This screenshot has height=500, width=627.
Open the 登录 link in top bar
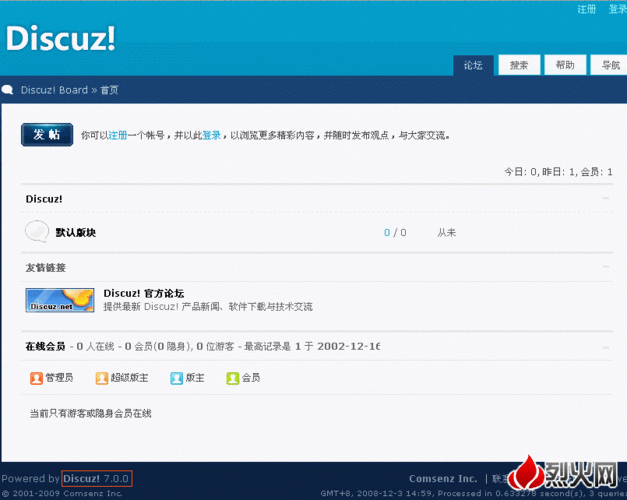617,9
